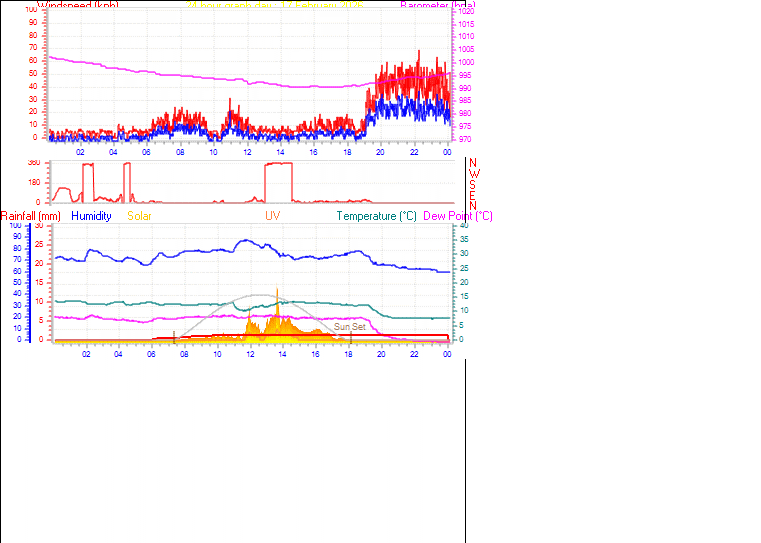Select the 24 hour graph title text

click(275, 5)
